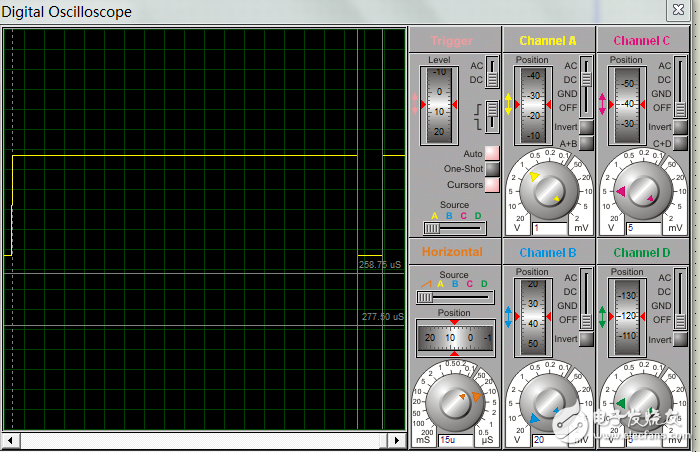Viewport: 700px width, 452px height.
Task: Click the Horizontal timebase value field
Action: tap(456, 440)
